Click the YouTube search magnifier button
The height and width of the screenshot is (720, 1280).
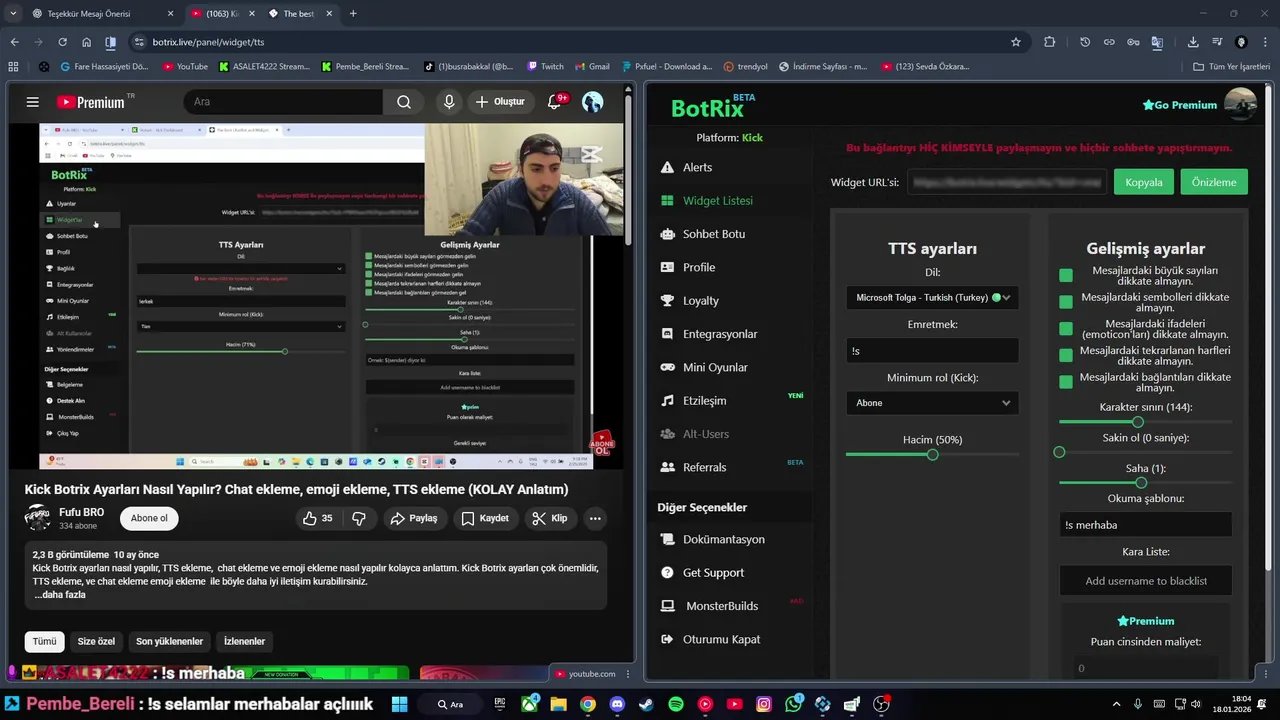click(403, 102)
